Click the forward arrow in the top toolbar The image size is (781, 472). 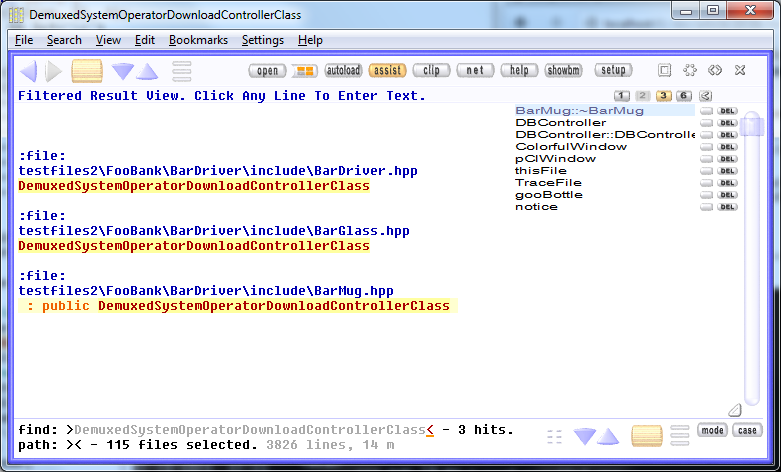[53, 71]
